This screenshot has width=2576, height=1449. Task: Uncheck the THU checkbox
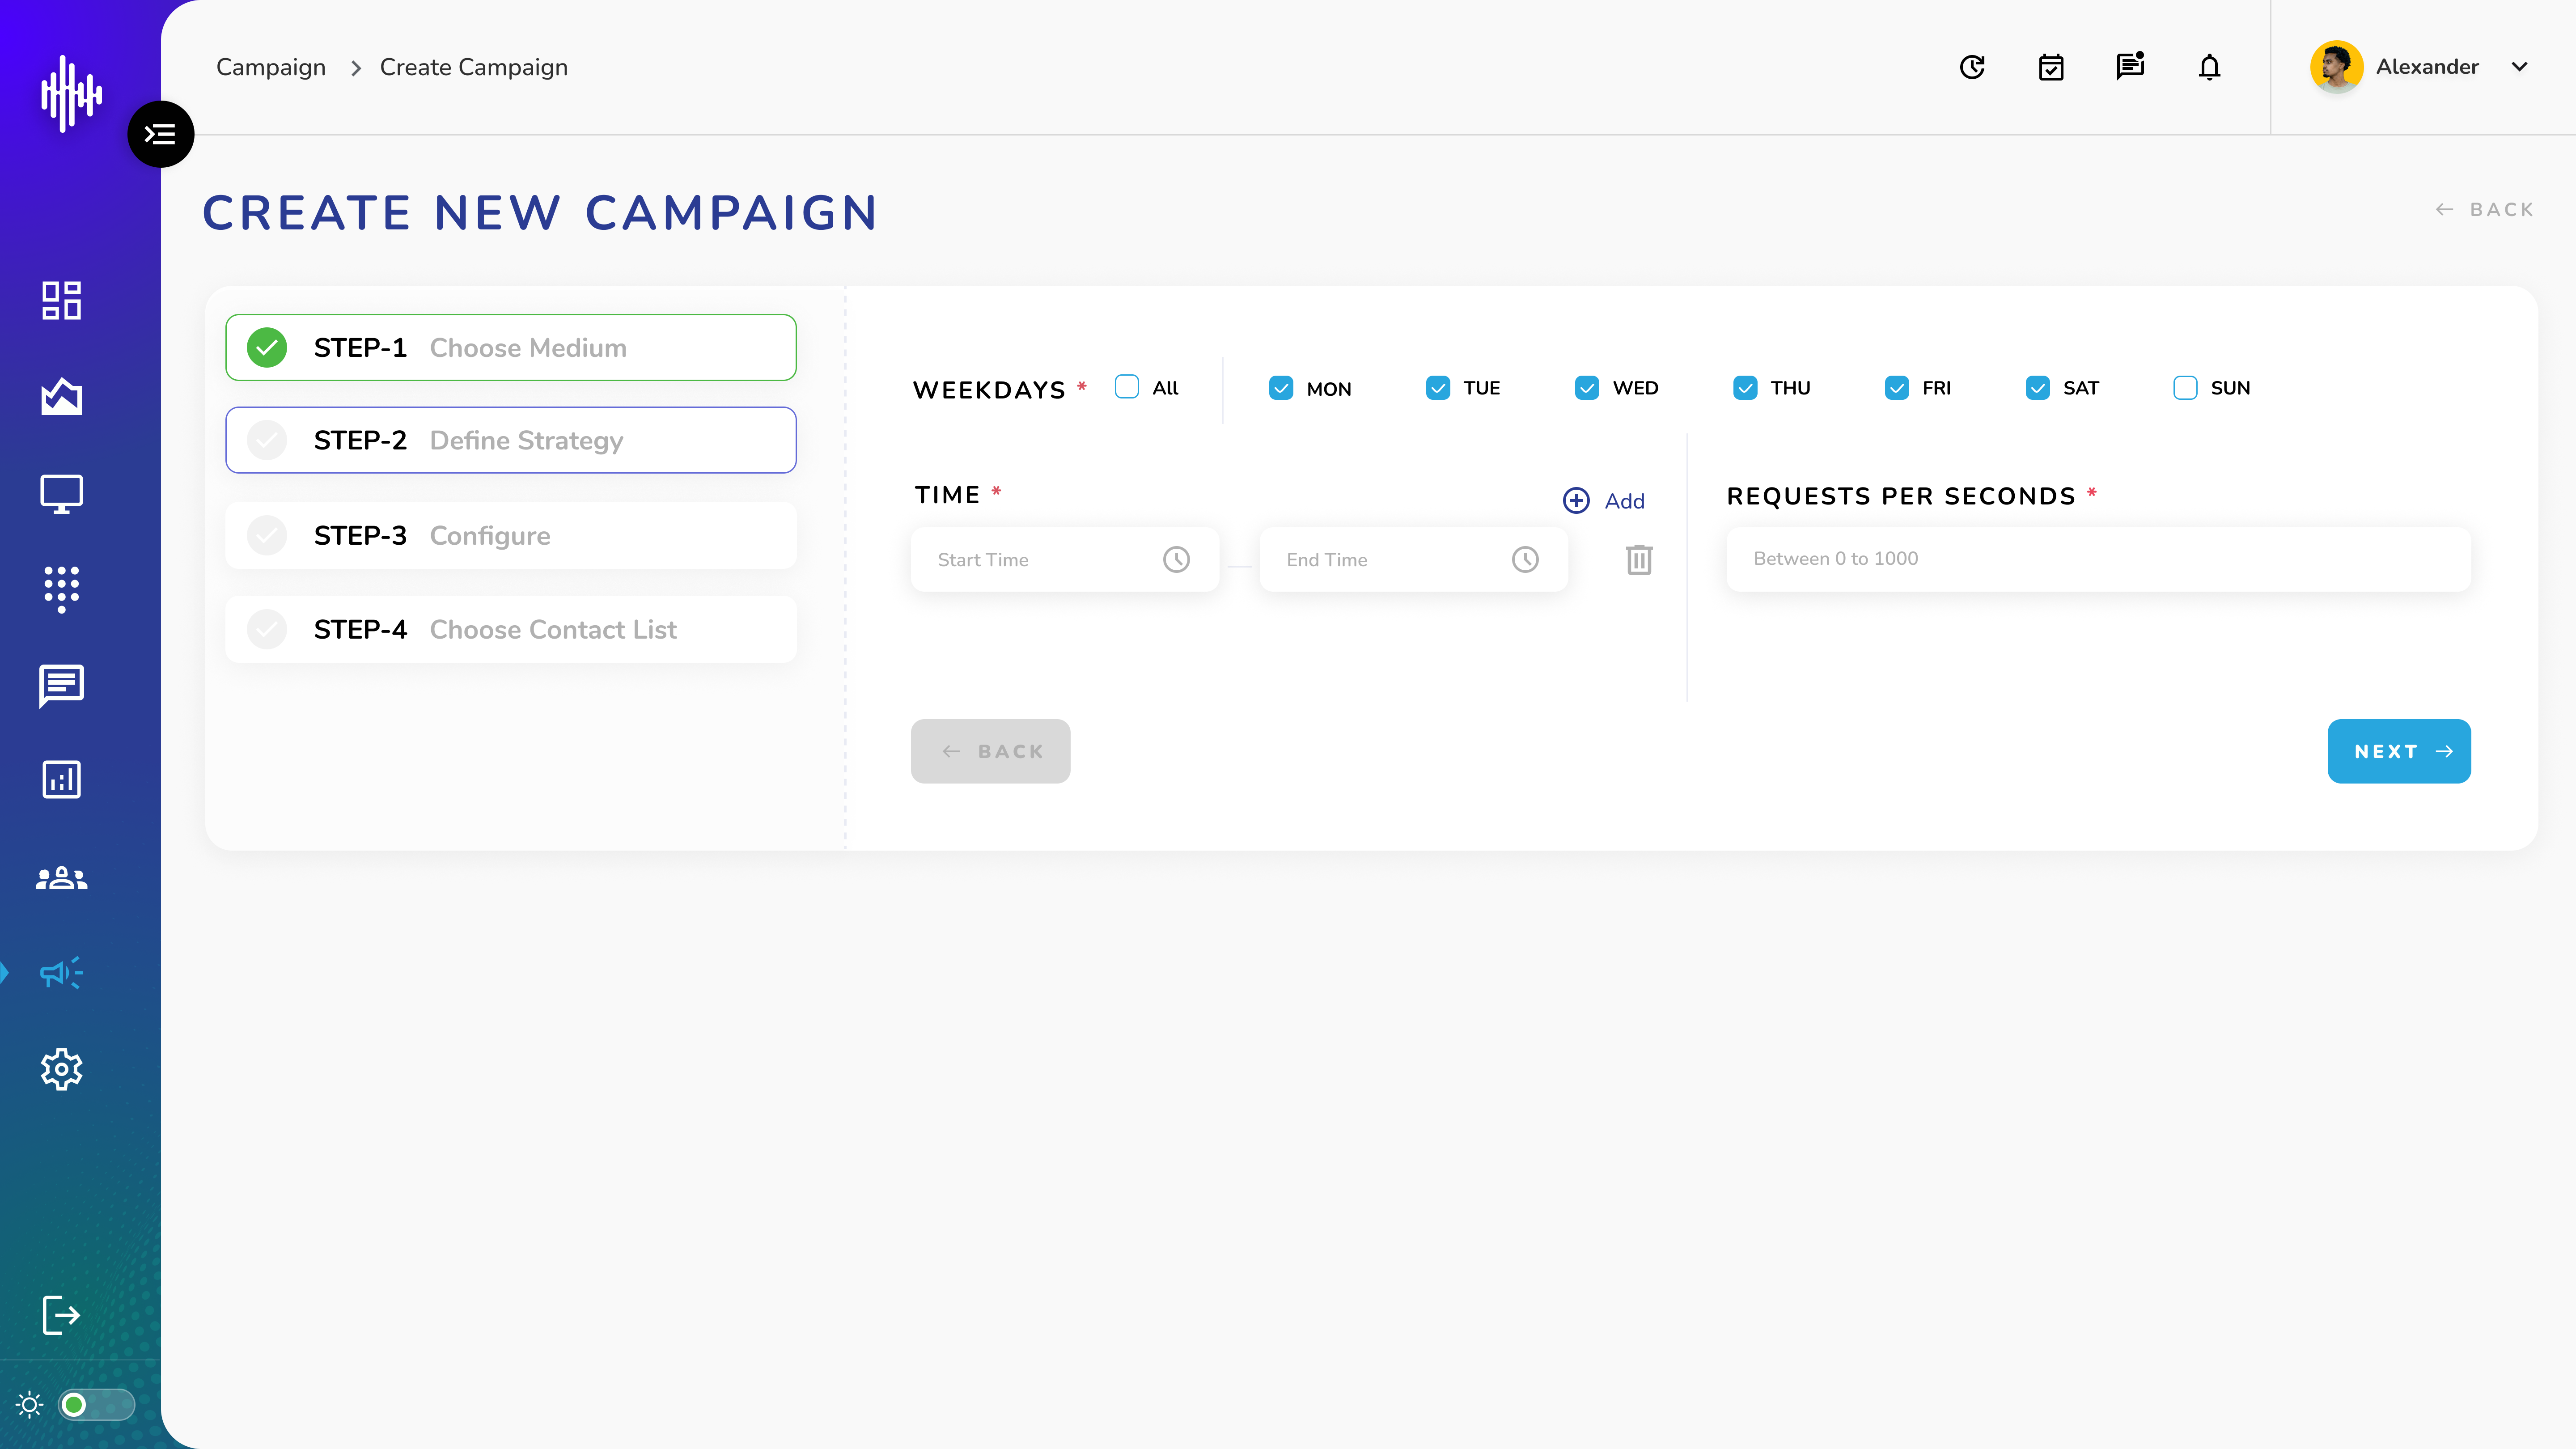tap(1744, 388)
